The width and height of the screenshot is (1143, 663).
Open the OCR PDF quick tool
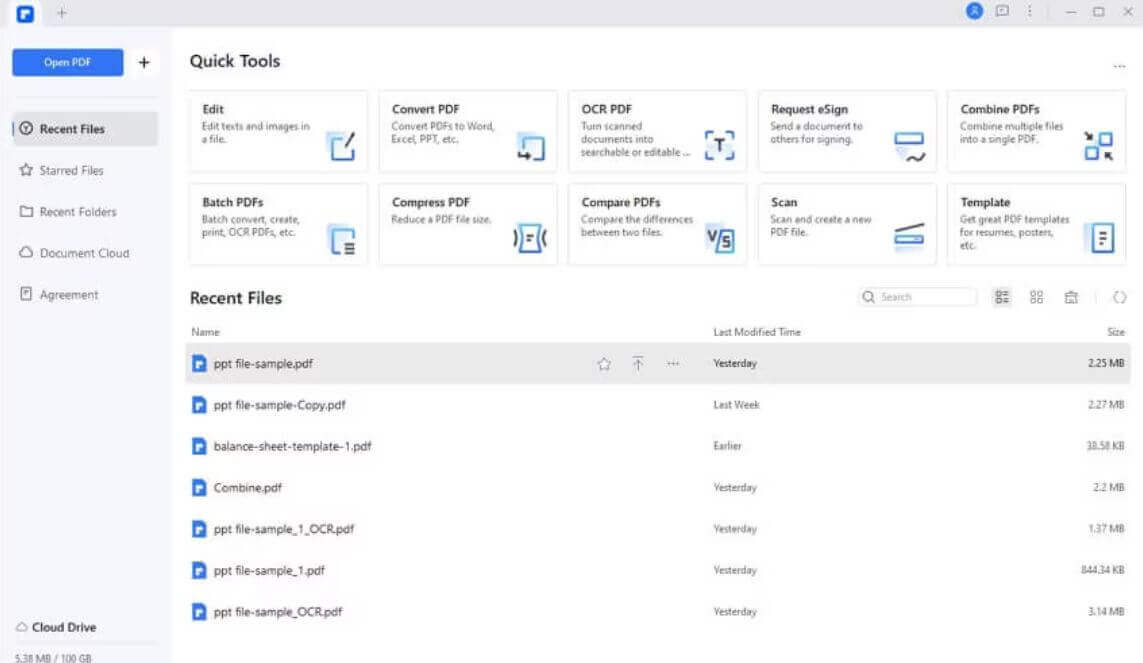point(657,131)
